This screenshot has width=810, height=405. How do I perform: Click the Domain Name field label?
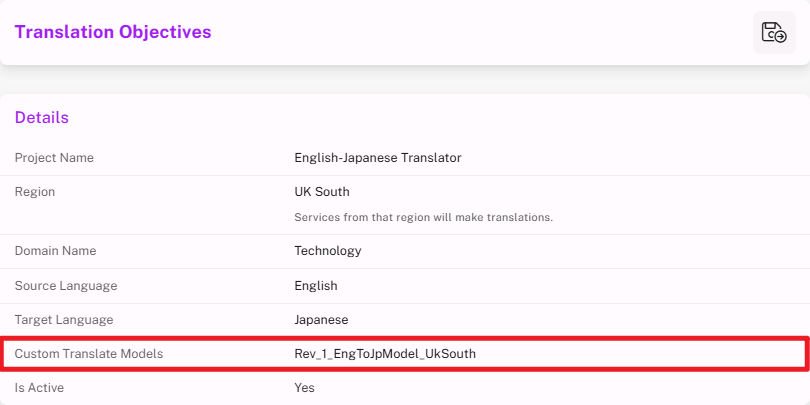pos(55,251)
